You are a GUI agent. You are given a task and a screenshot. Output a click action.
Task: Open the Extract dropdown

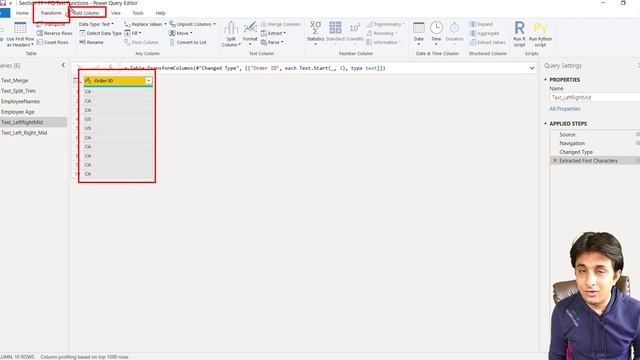tap(273, 33)
